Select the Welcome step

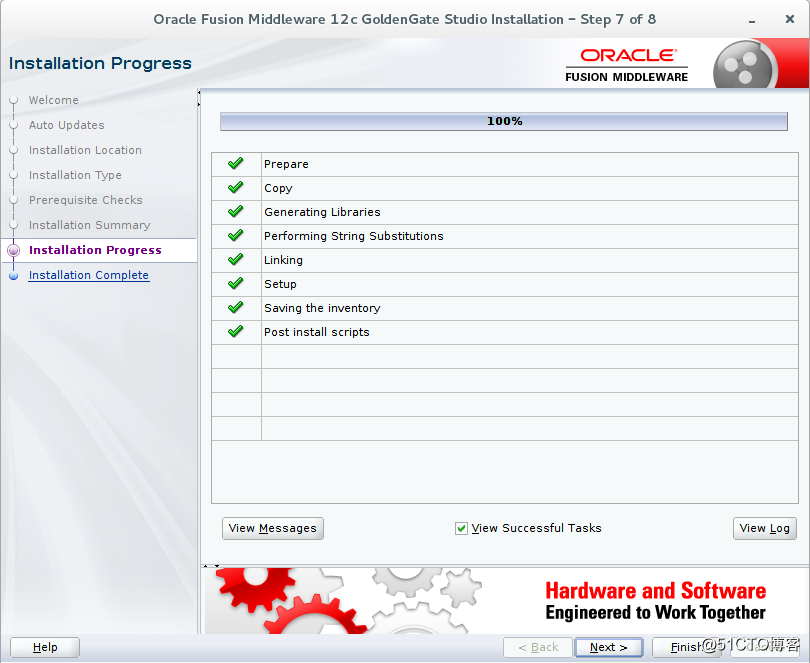point(54,100)
